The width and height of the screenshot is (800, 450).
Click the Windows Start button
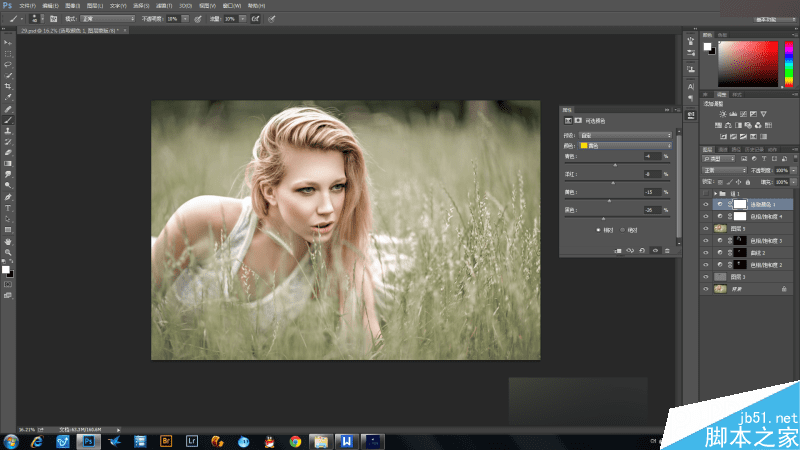point(11,440)
